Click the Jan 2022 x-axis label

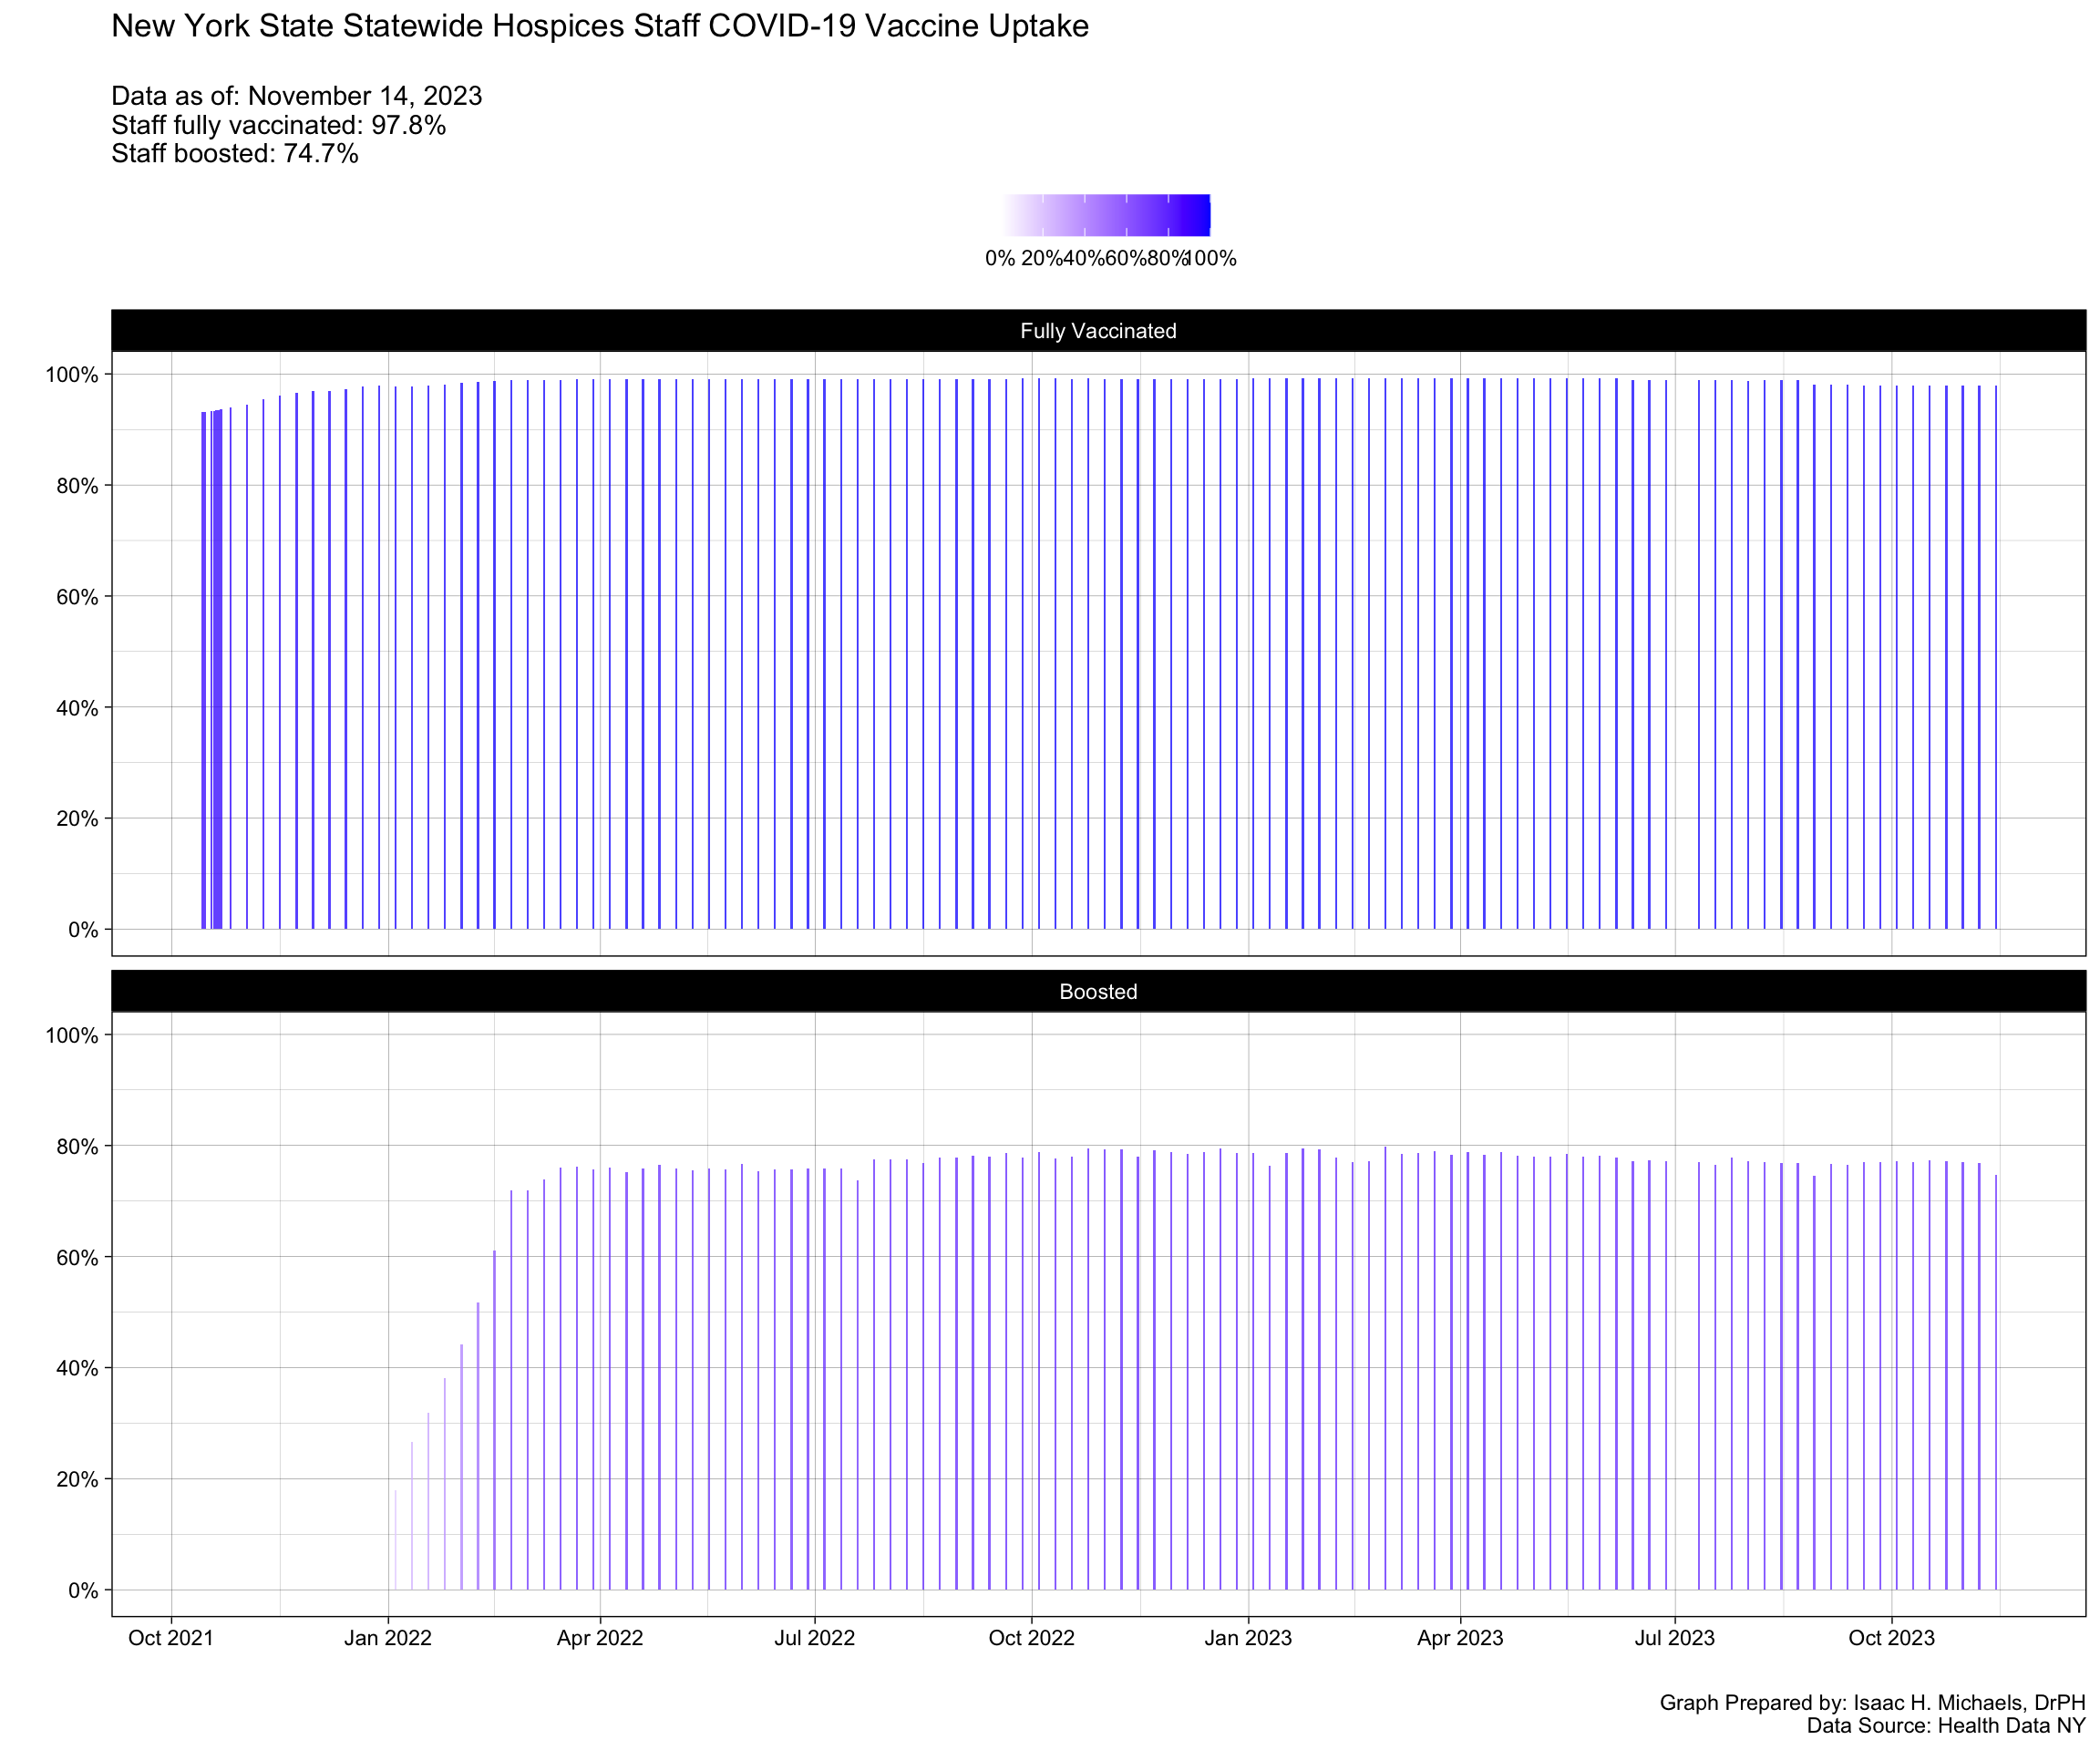388,1638
